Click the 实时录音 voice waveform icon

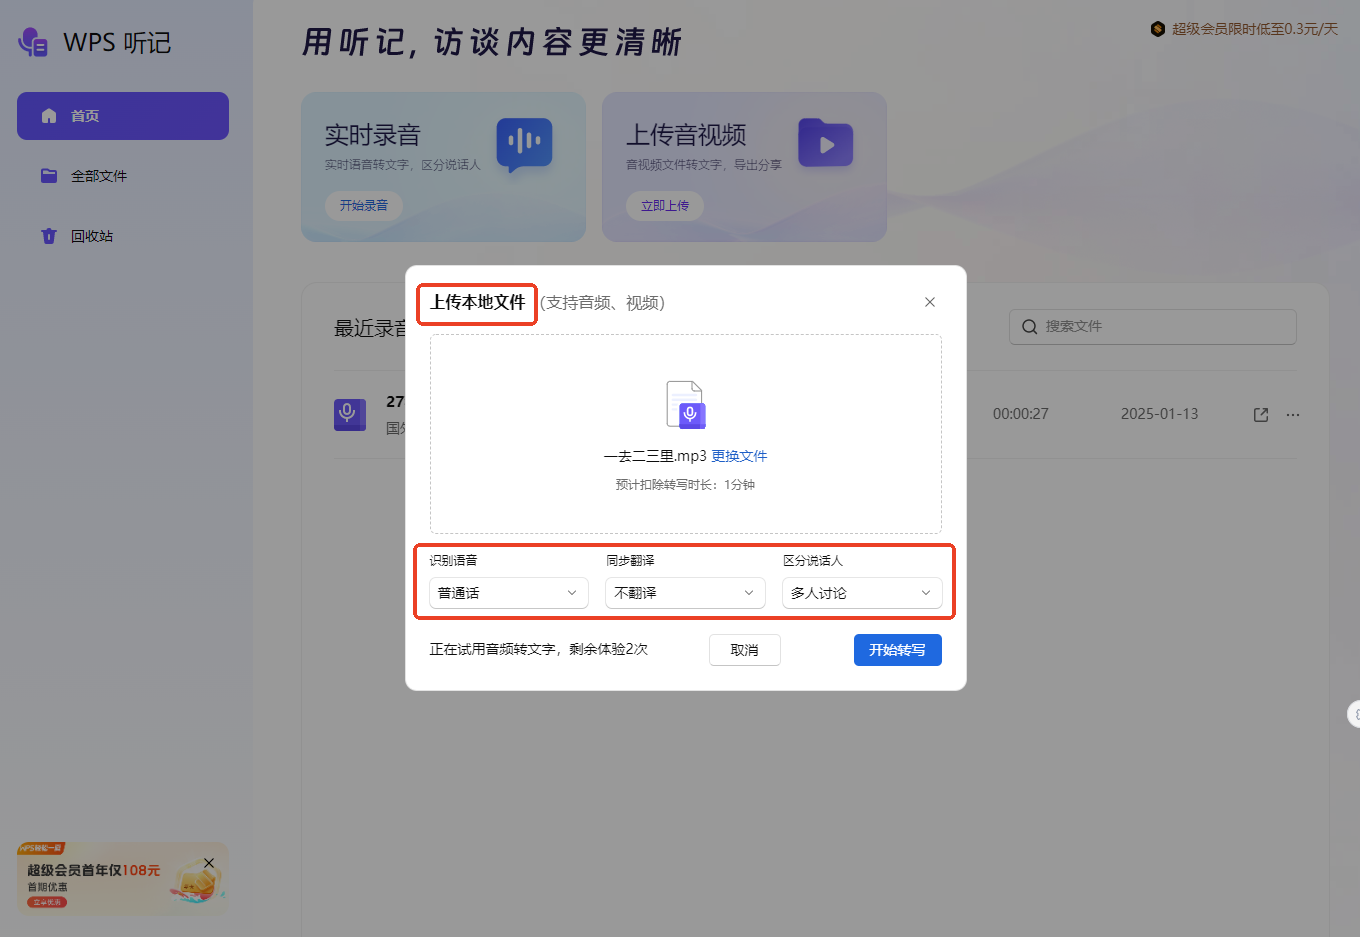click(x=524, y=146)
